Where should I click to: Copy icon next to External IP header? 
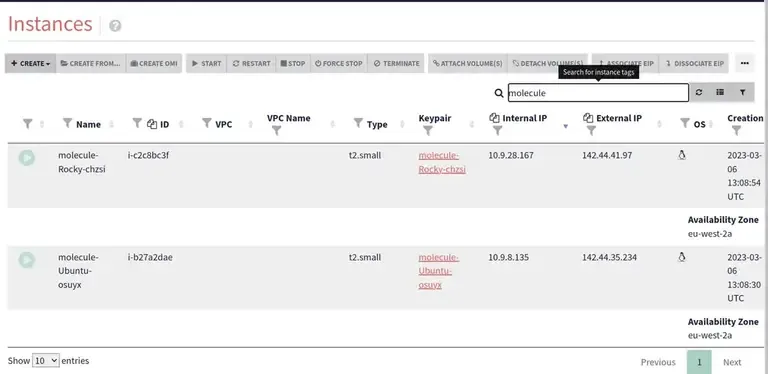point(588,118)
